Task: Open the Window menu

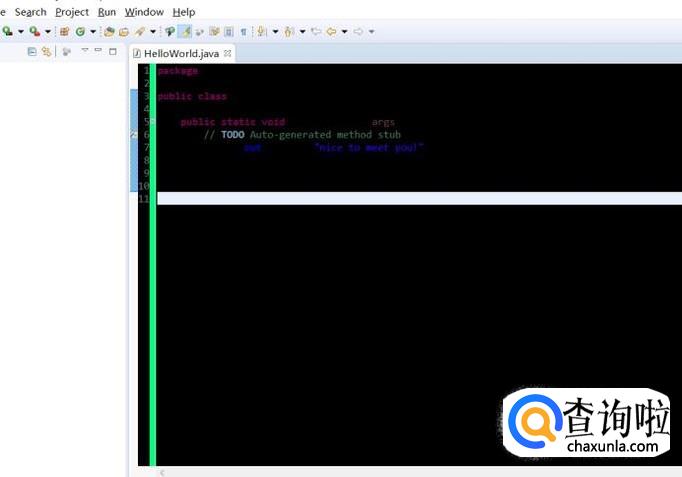Action: (x=144, y=12)
